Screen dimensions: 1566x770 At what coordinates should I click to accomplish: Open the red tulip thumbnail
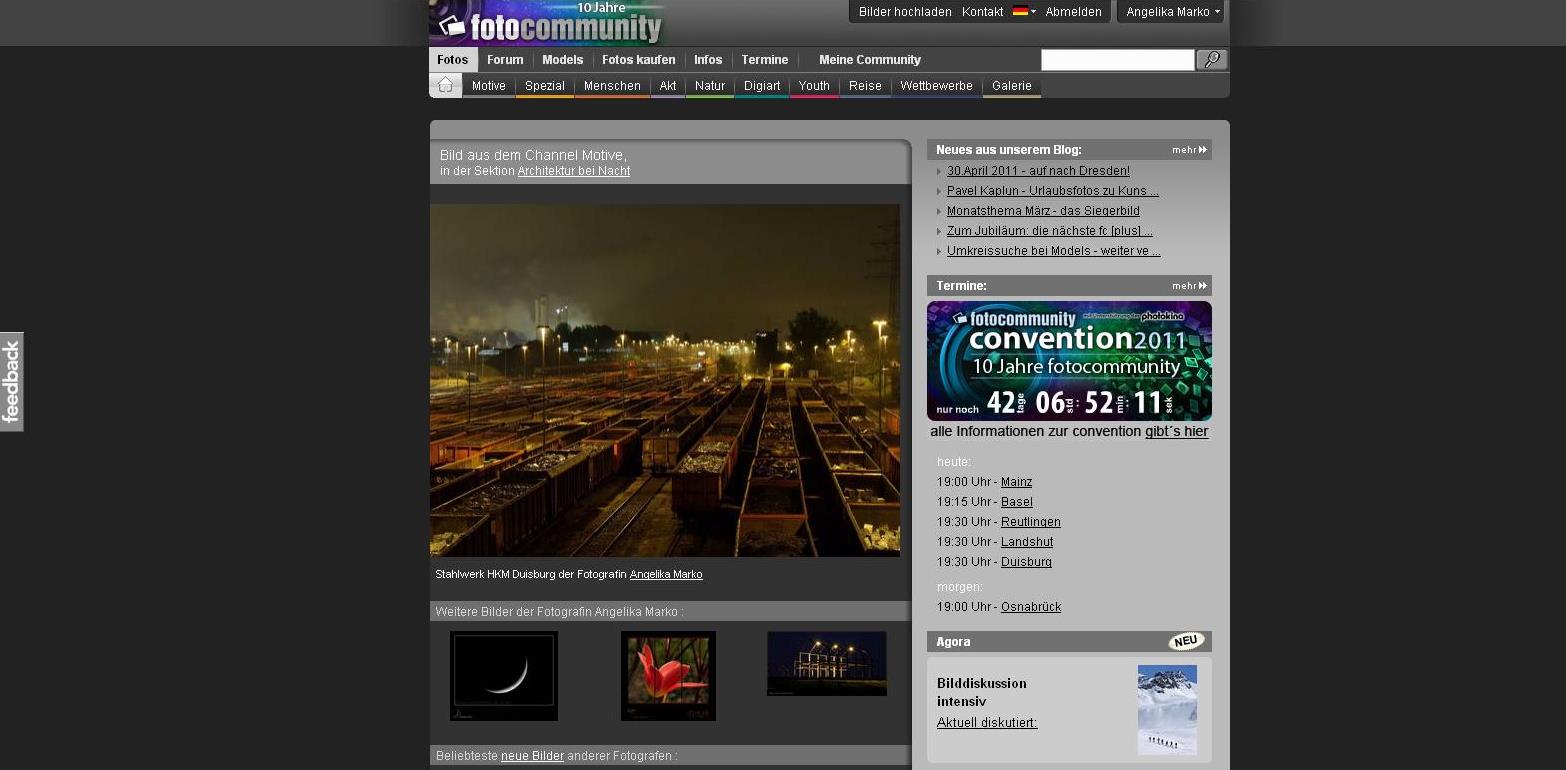pyautogui.click(x=668, y=676)
